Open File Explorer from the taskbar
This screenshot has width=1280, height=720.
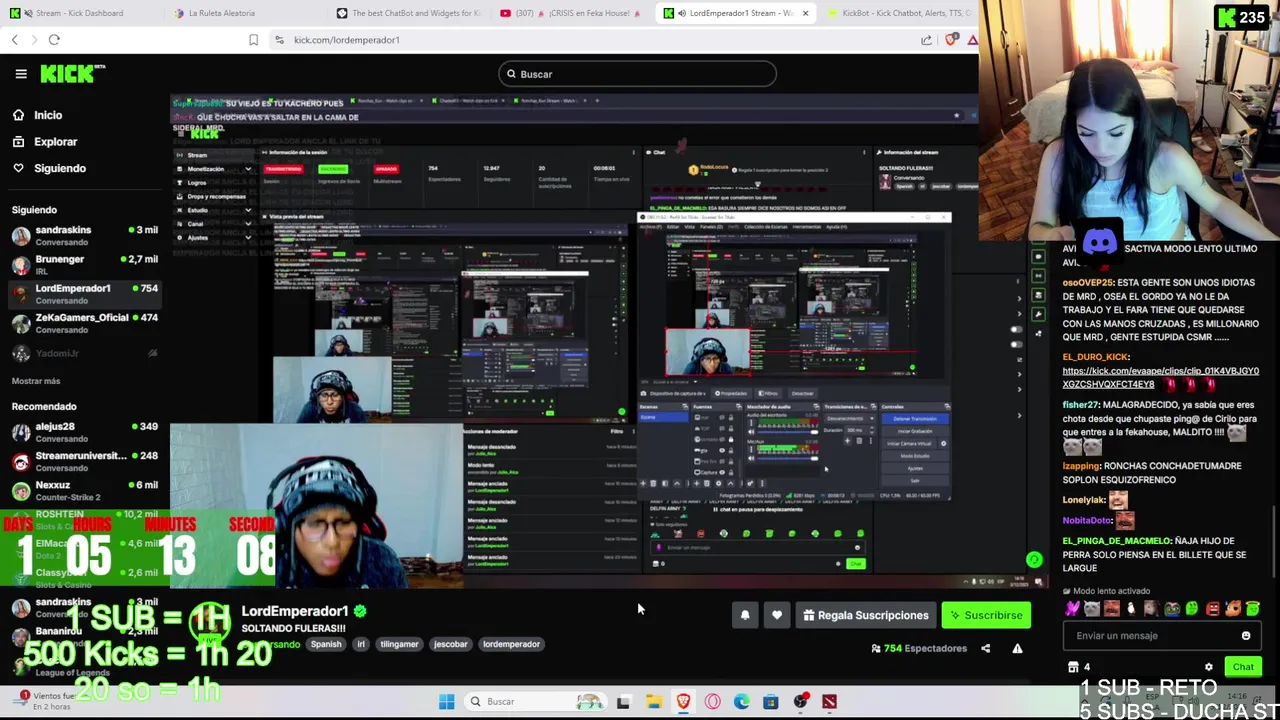(653, 702)
